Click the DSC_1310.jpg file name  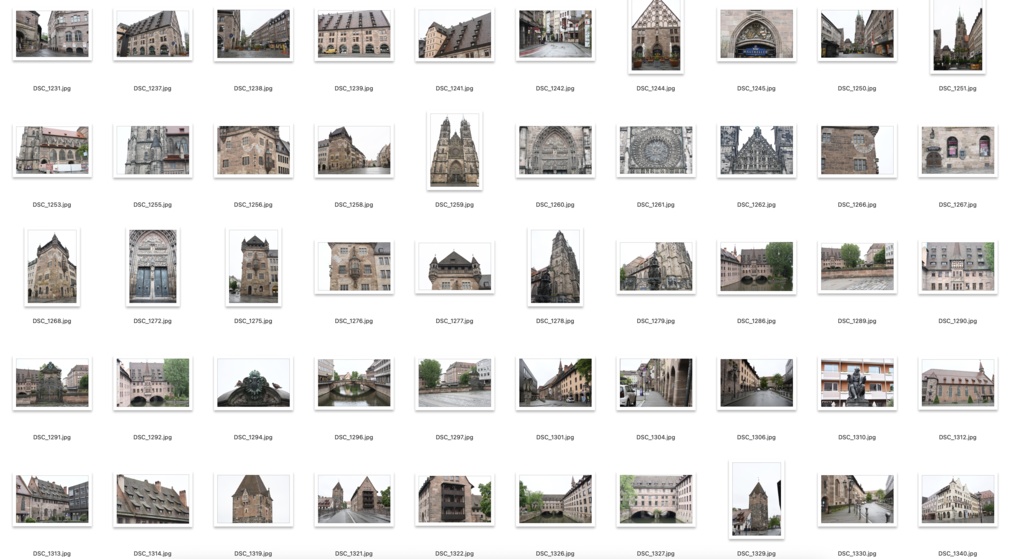point(857,437)
